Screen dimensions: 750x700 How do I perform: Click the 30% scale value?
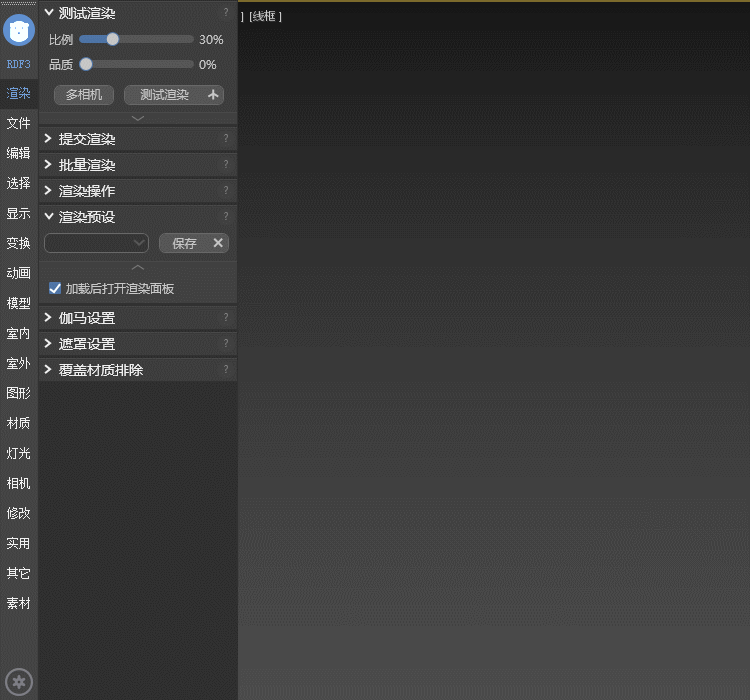point(211,39)
